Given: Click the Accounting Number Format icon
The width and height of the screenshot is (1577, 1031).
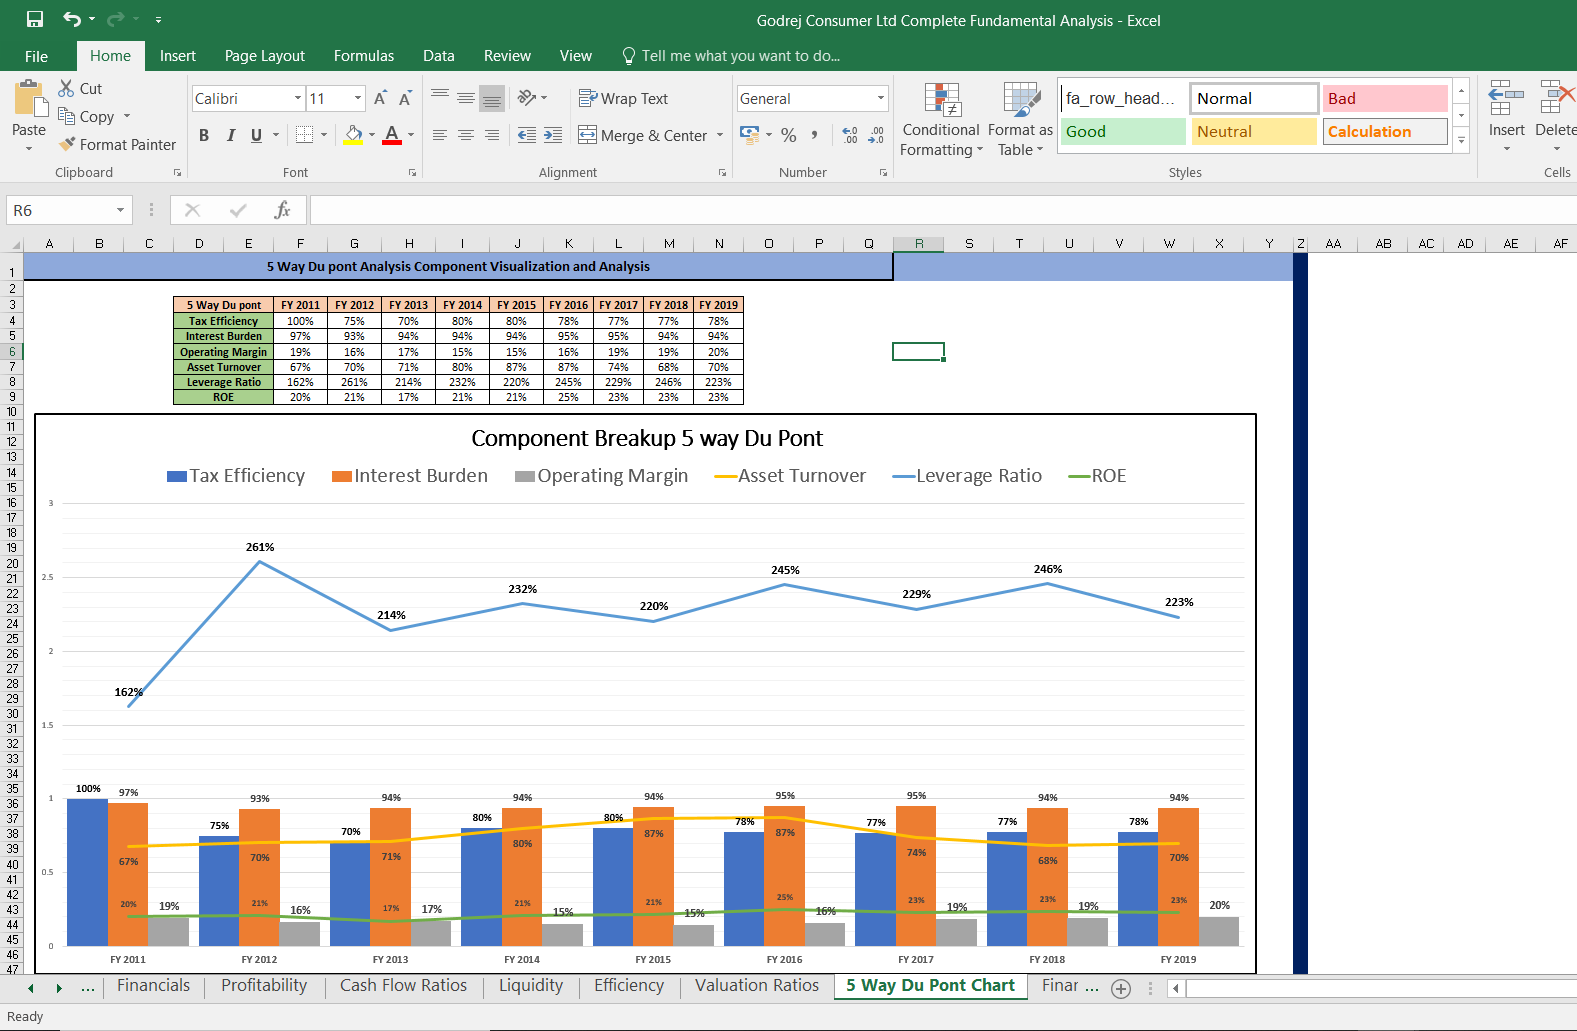Looking at the screenshot, I should (x=749, y=134).
